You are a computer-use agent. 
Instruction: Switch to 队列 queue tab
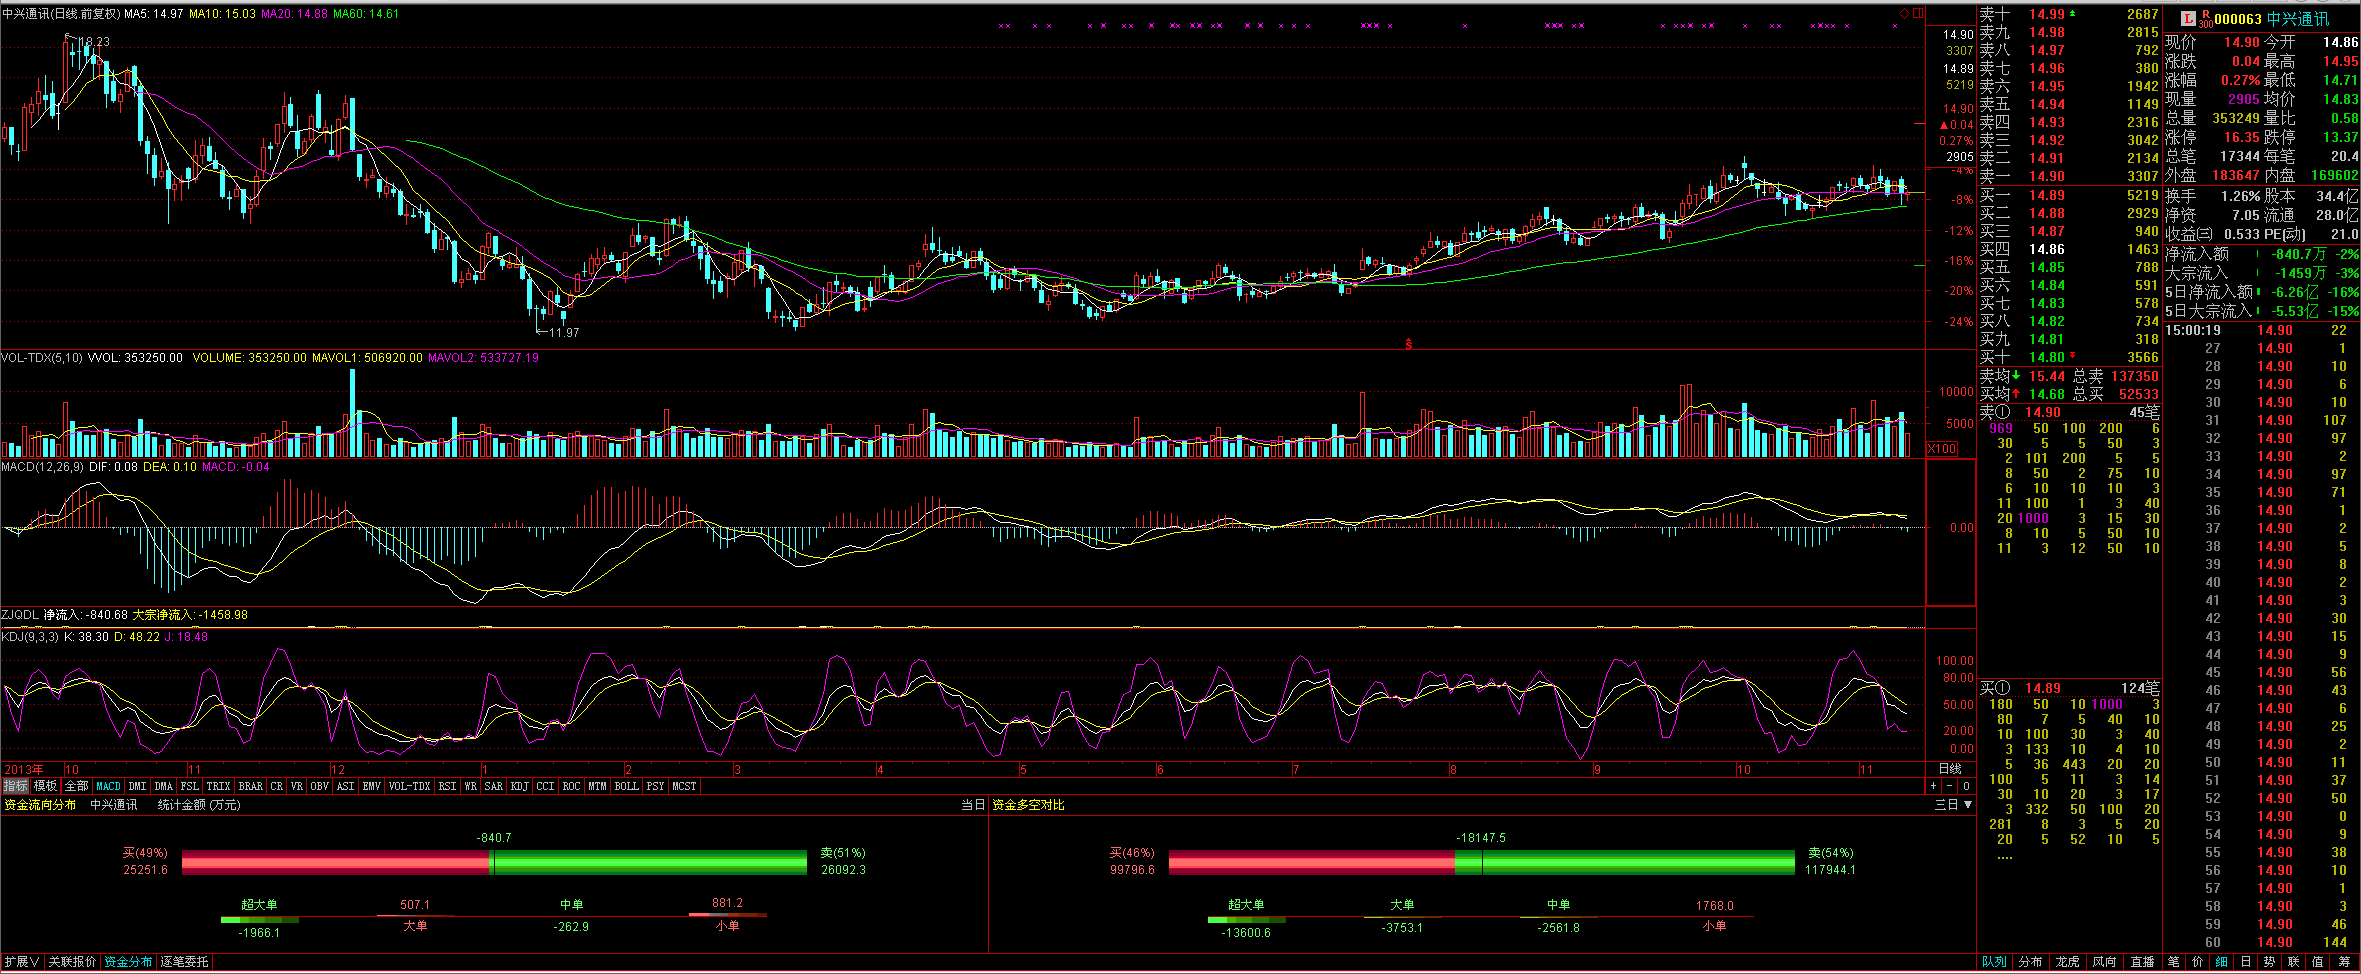(1994, 962)
